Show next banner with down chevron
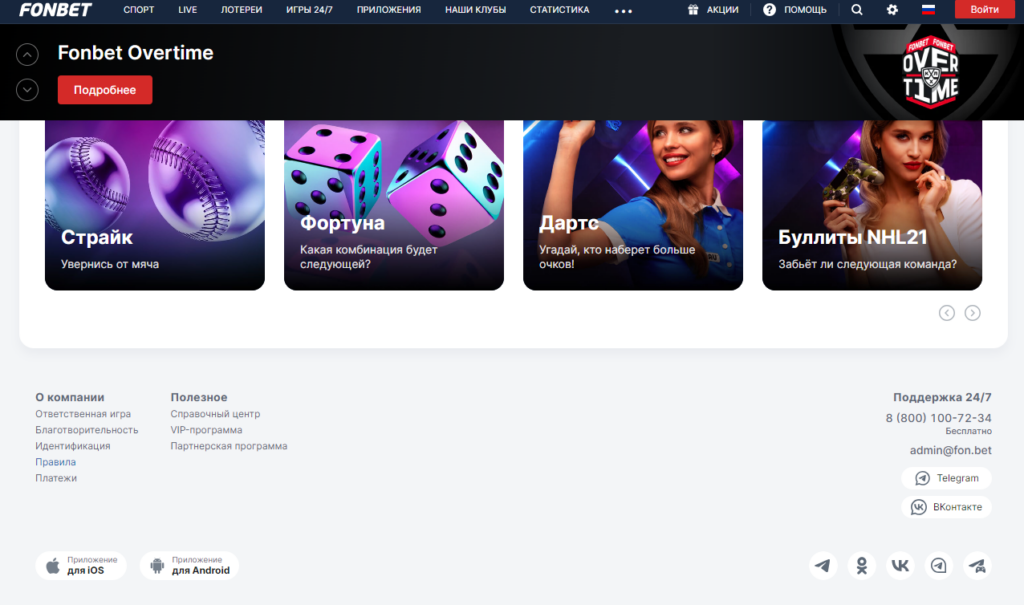 click(27, 90)
